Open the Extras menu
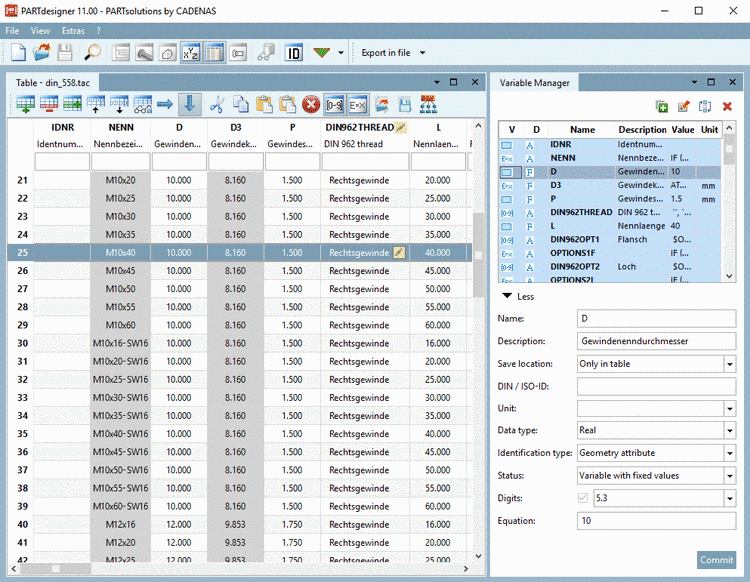Screen dimensions: 750x582 pyautogui.click(x=73, y=31)
